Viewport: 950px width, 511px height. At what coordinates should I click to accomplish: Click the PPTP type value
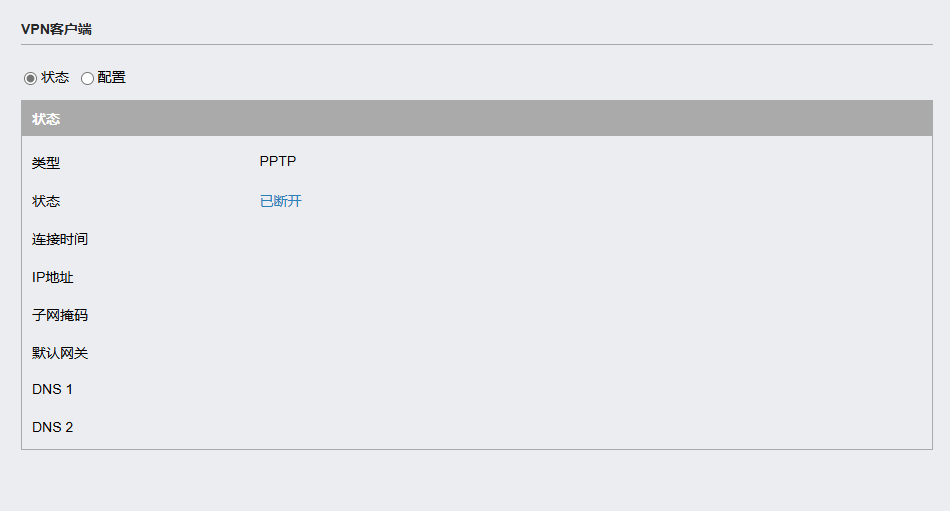(277, 161)
